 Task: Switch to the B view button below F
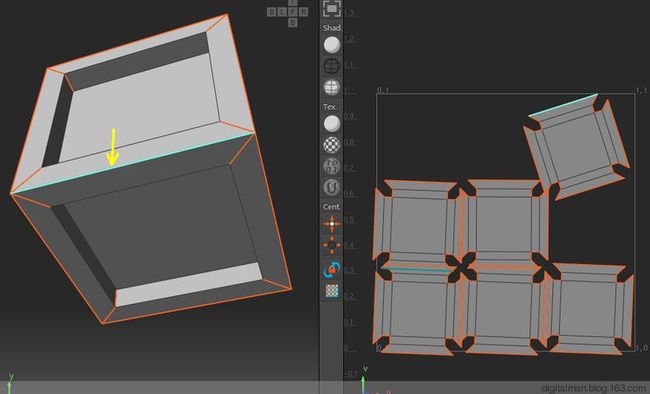[x=293, y=22]
